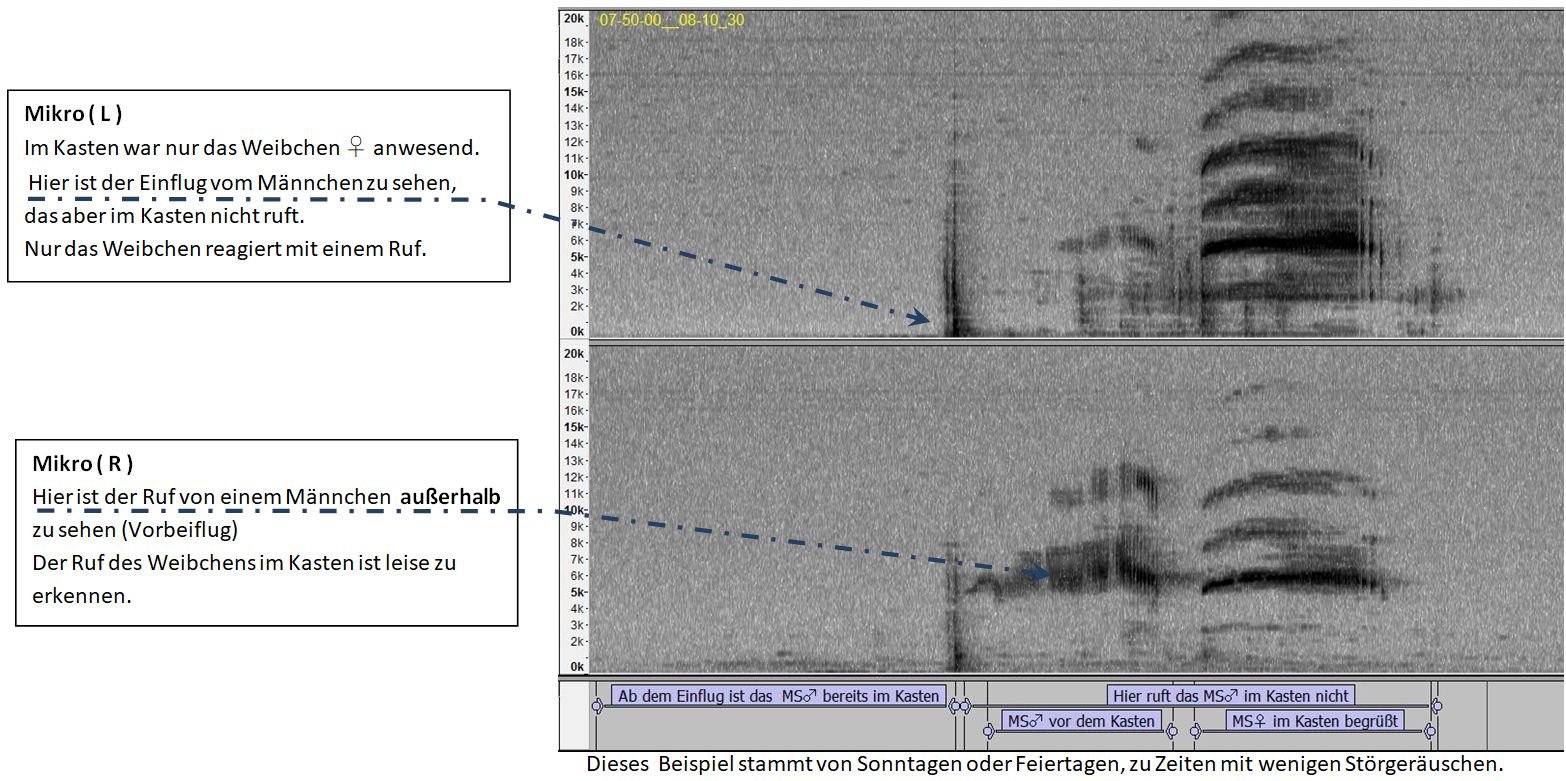Image resolution: width=1566 pixels, height=781 pixels.
Task: Click the 'Mikro ( L )' heading in annotation box
Action: point(73,114)
